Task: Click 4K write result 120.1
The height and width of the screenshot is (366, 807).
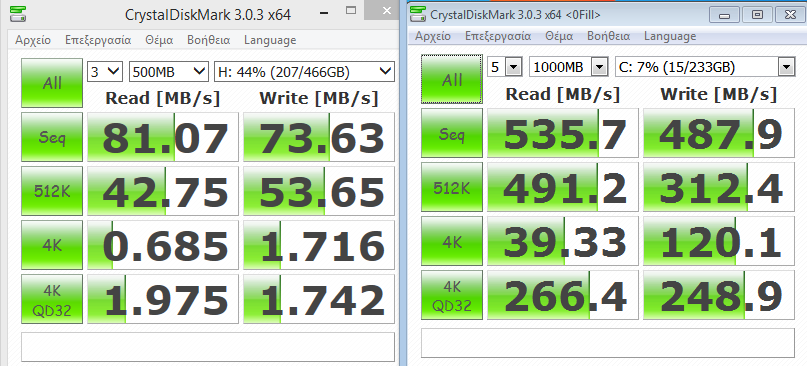Action: point(719,241)
